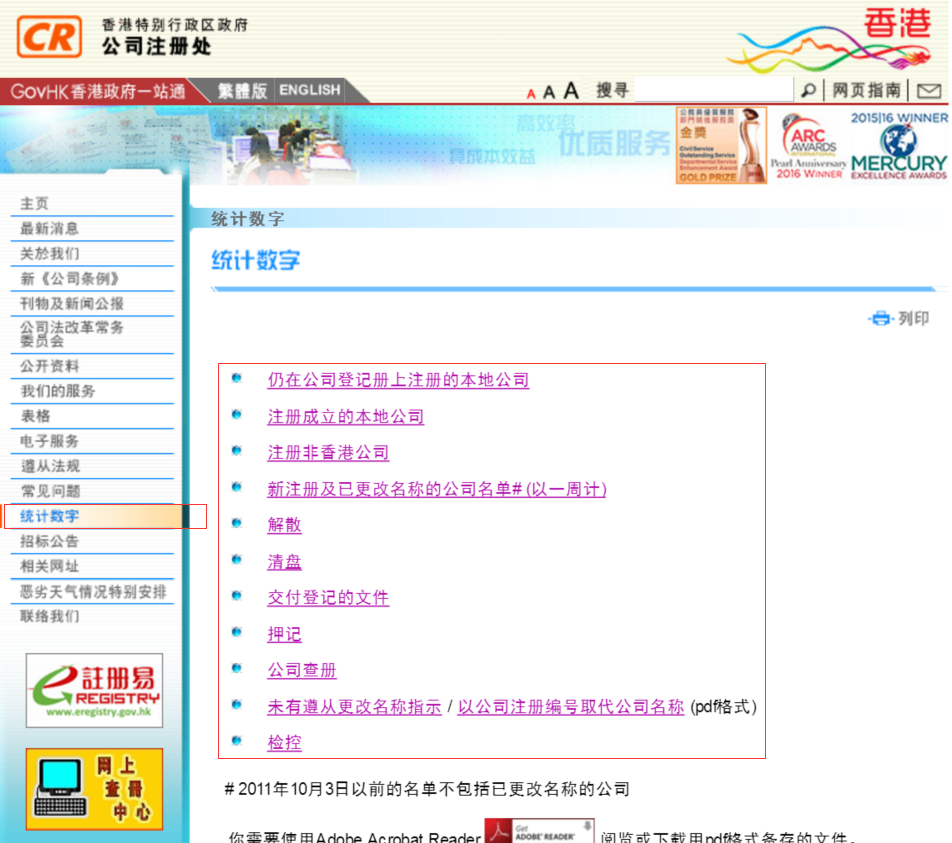Click the 公司查册 link
This screenshot has height=843, width=952.
click(301, 670)
